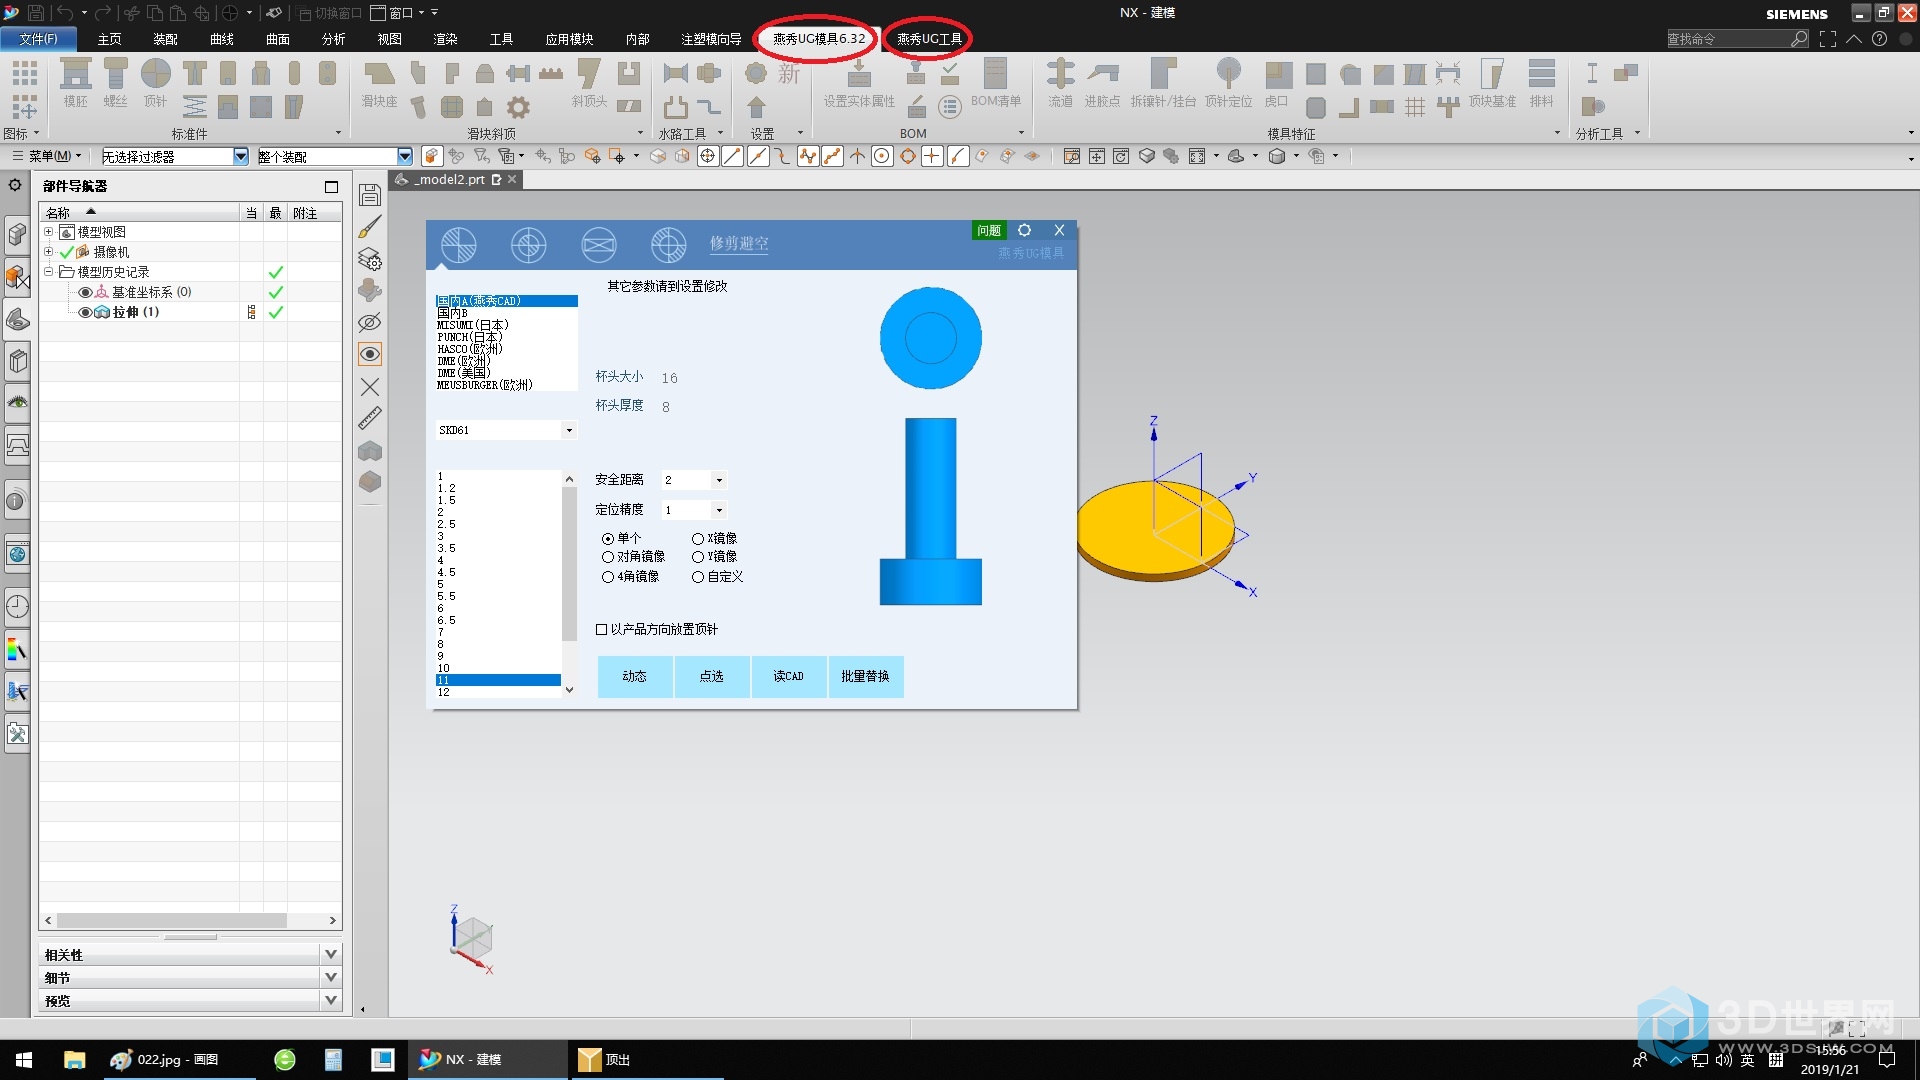Click the X delete icon in vertical toolbar
This screenshot has width=1920, height=1080.
tap(370, 387)
